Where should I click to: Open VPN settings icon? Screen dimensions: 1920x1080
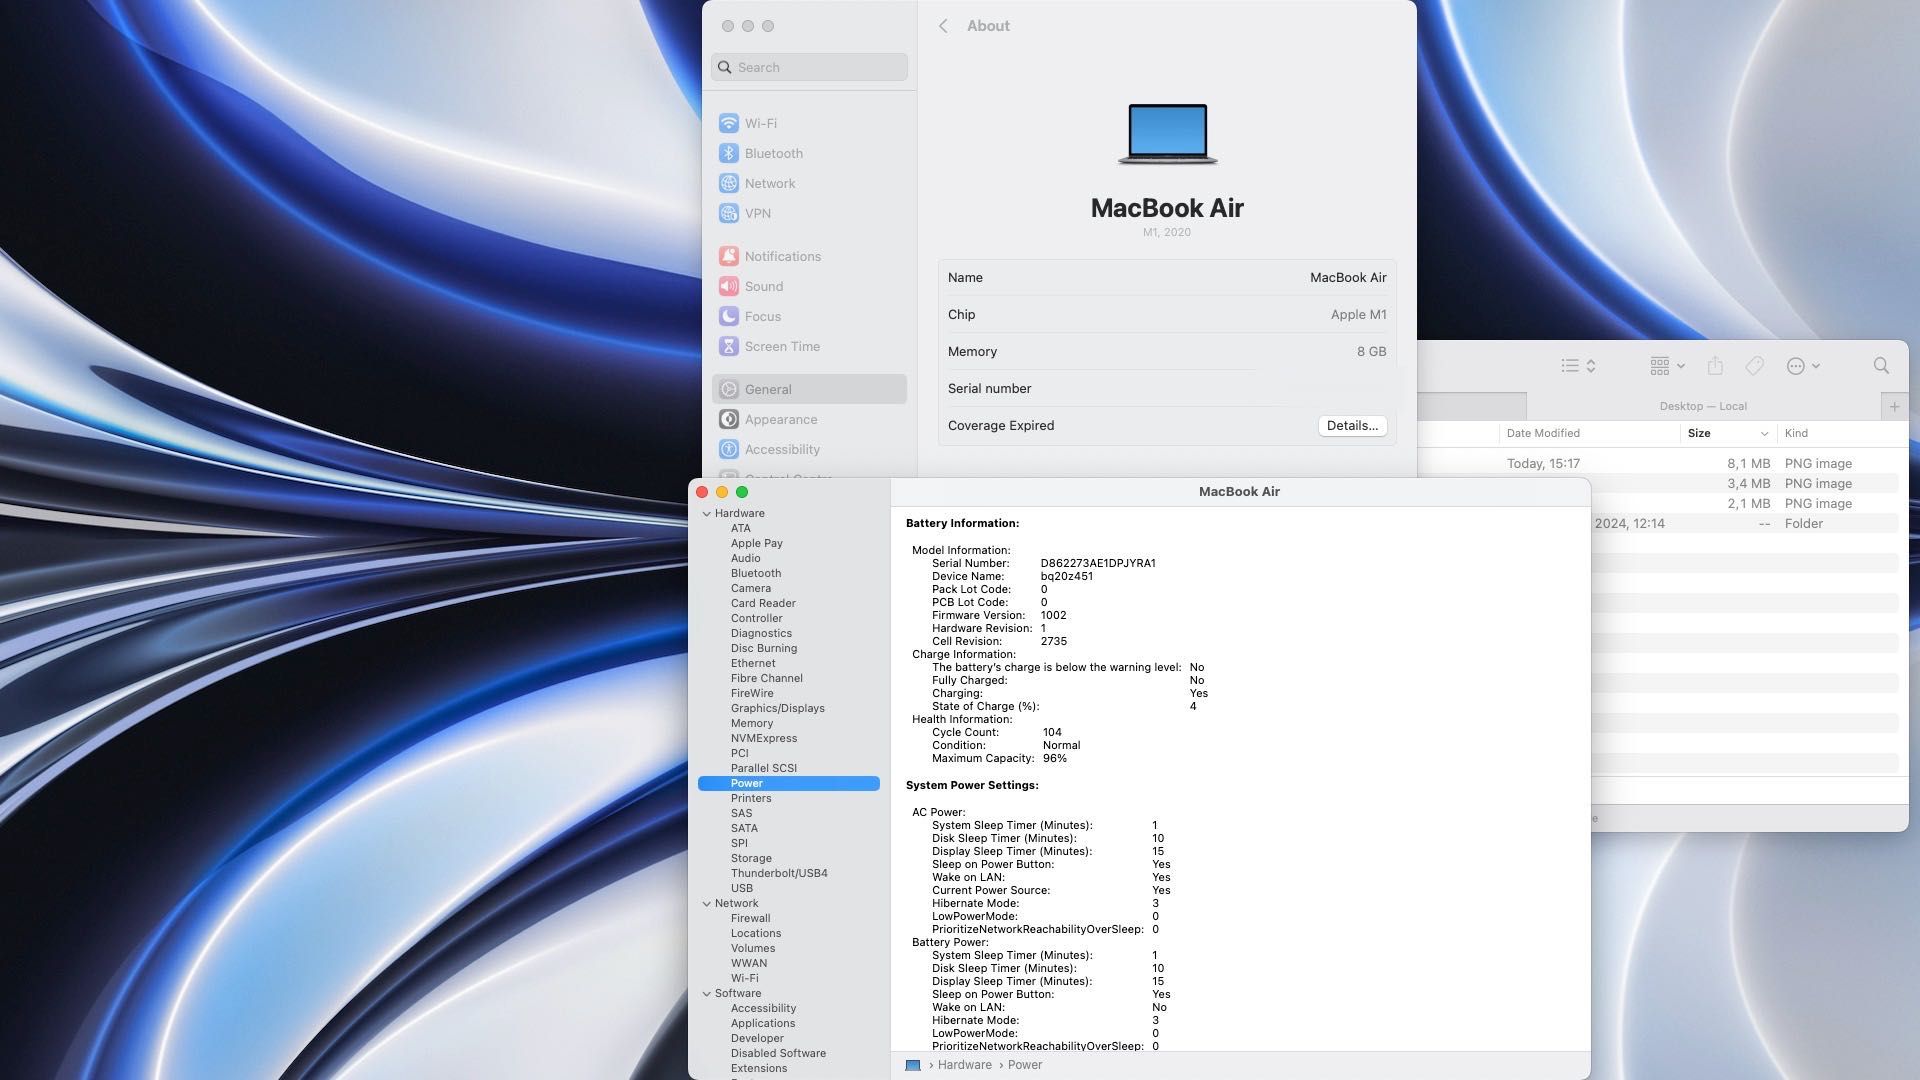(x=729, y=213)
